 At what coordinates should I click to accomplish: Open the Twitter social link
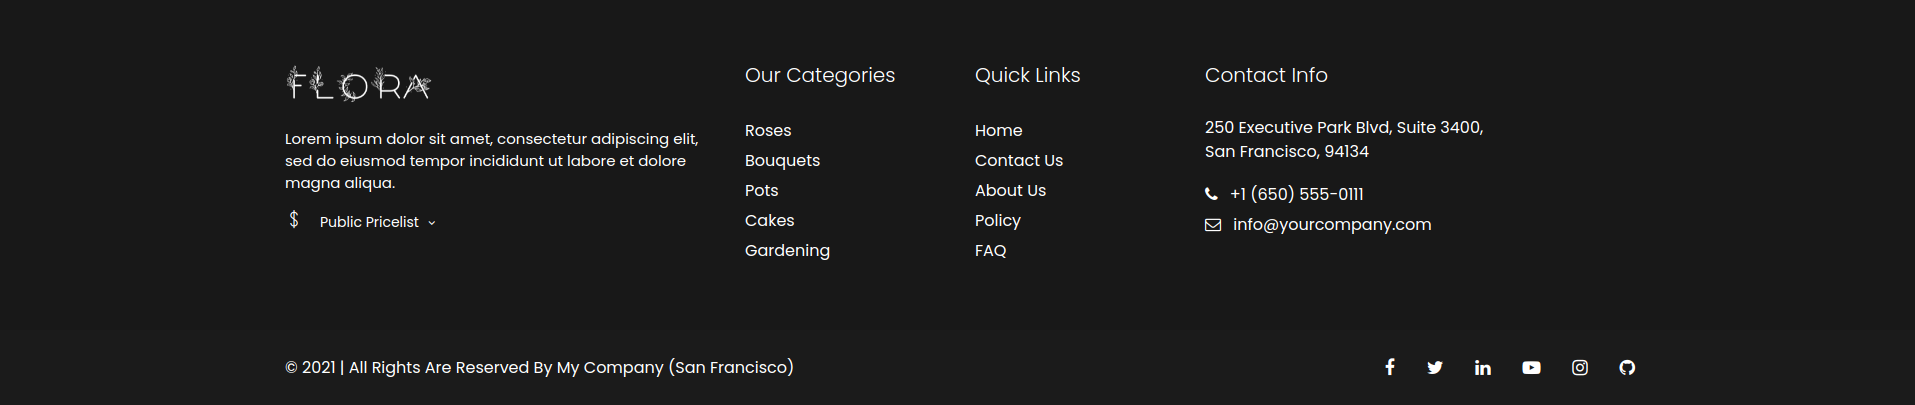[1435, 367]
